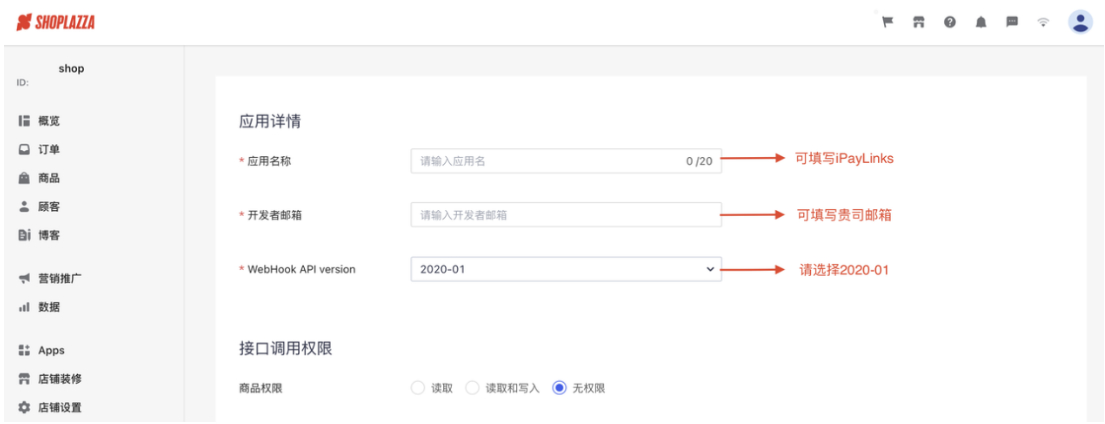
Task: Click the 商品 products bag icon
Action: click(x=24, y=178)
